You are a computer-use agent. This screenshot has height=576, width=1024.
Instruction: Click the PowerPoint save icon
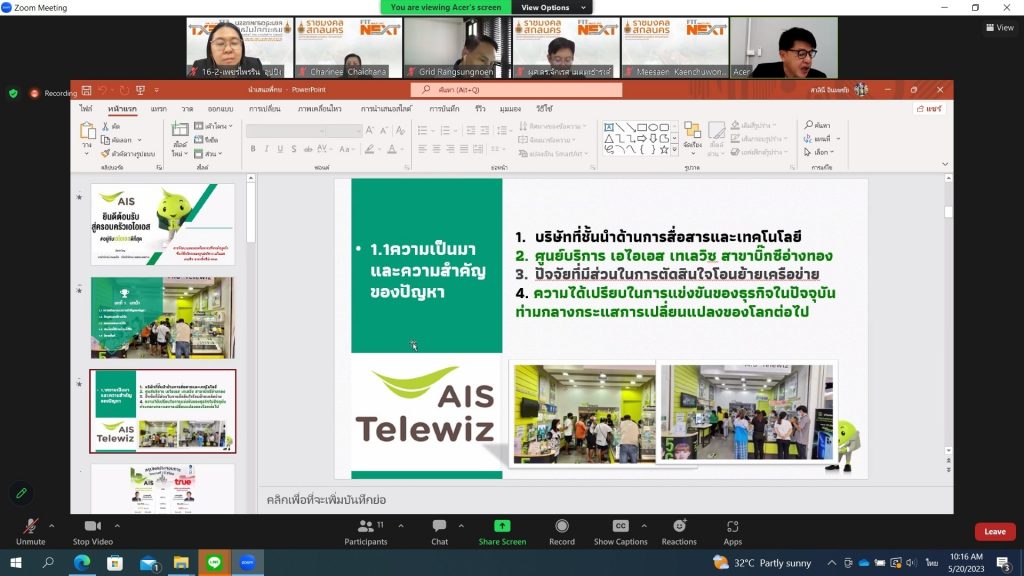pyautogui.click(x=87, y=90)
